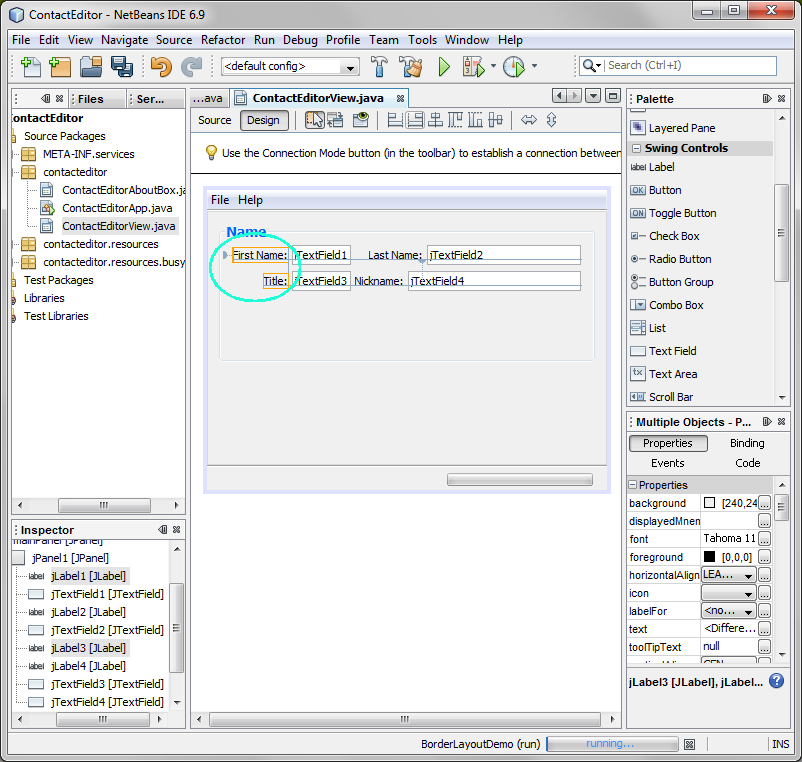Image resolution: width=802 pixels, height=762 pixels.
Task: Show the opened documents list dropdown
Action: pyautogui.click(x=593, y=96)
